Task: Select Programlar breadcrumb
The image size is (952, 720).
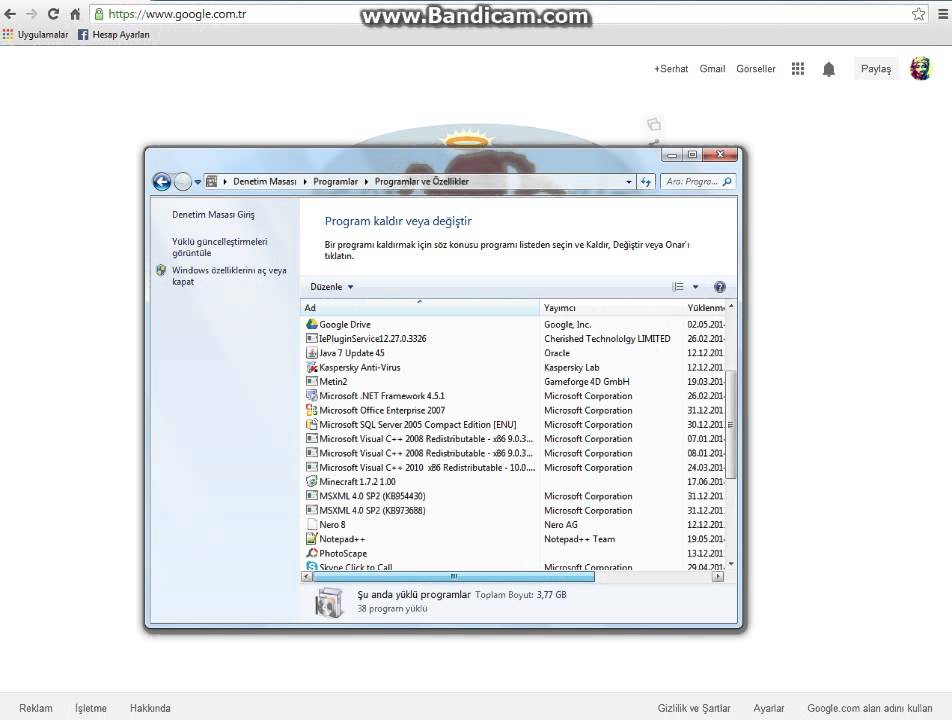Action: 335,182
